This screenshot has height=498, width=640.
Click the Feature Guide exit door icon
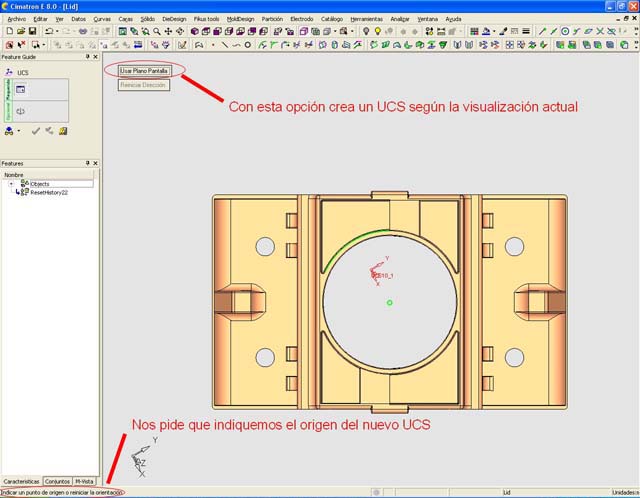coord(62,130)
